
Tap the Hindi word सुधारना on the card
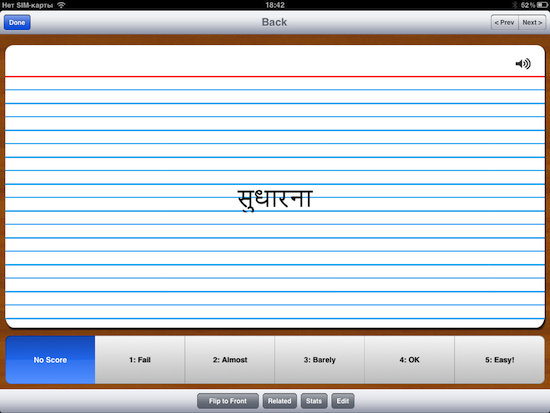(x=275, y=199)
